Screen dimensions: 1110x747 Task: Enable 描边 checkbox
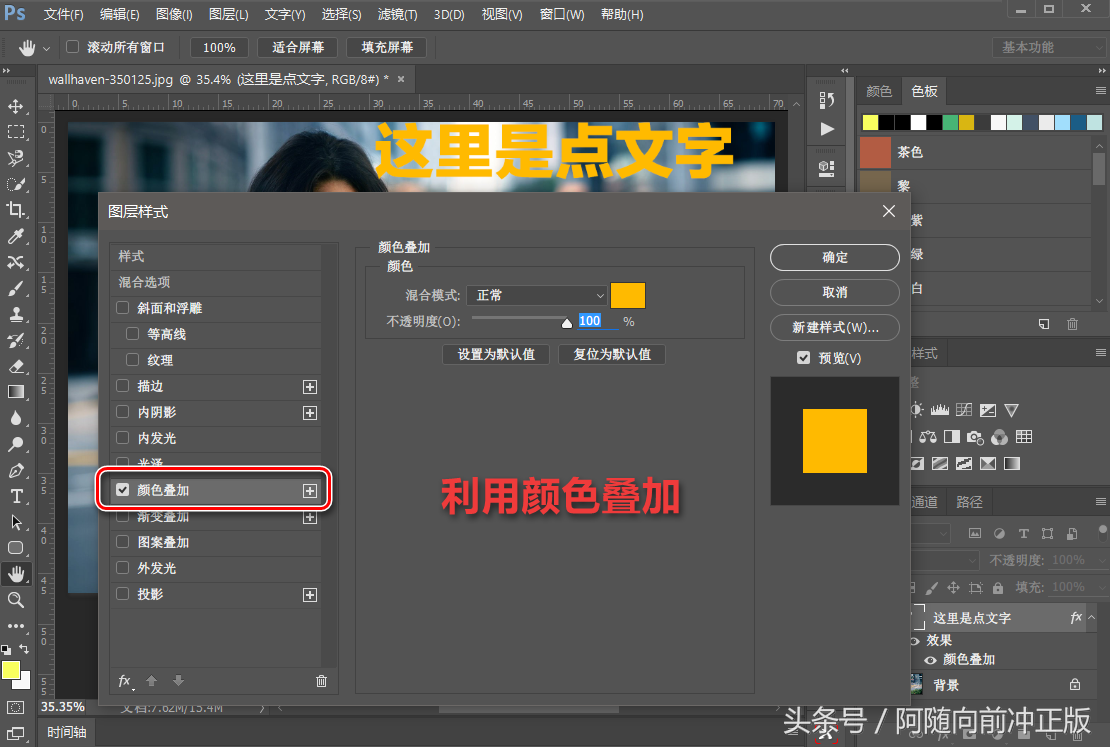pyautogui.click(x=122, y=386)
